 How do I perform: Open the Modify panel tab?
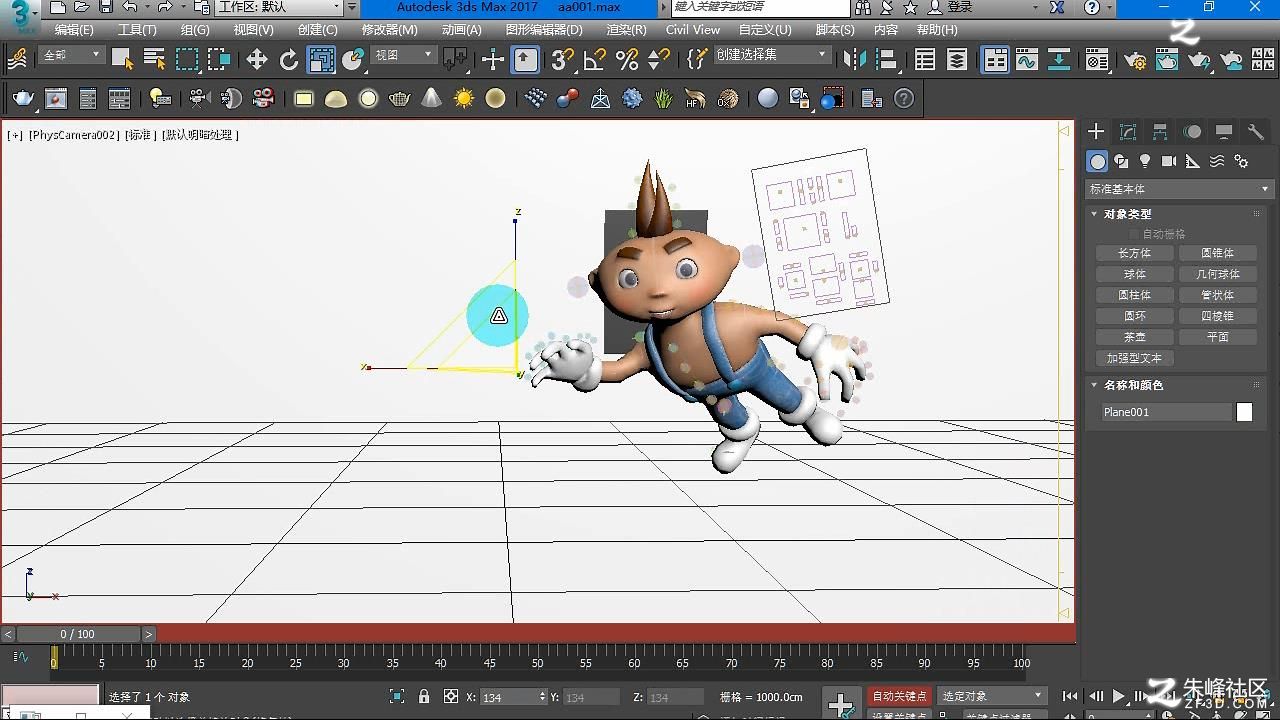pyautogui.click(x=1128, y=132)
